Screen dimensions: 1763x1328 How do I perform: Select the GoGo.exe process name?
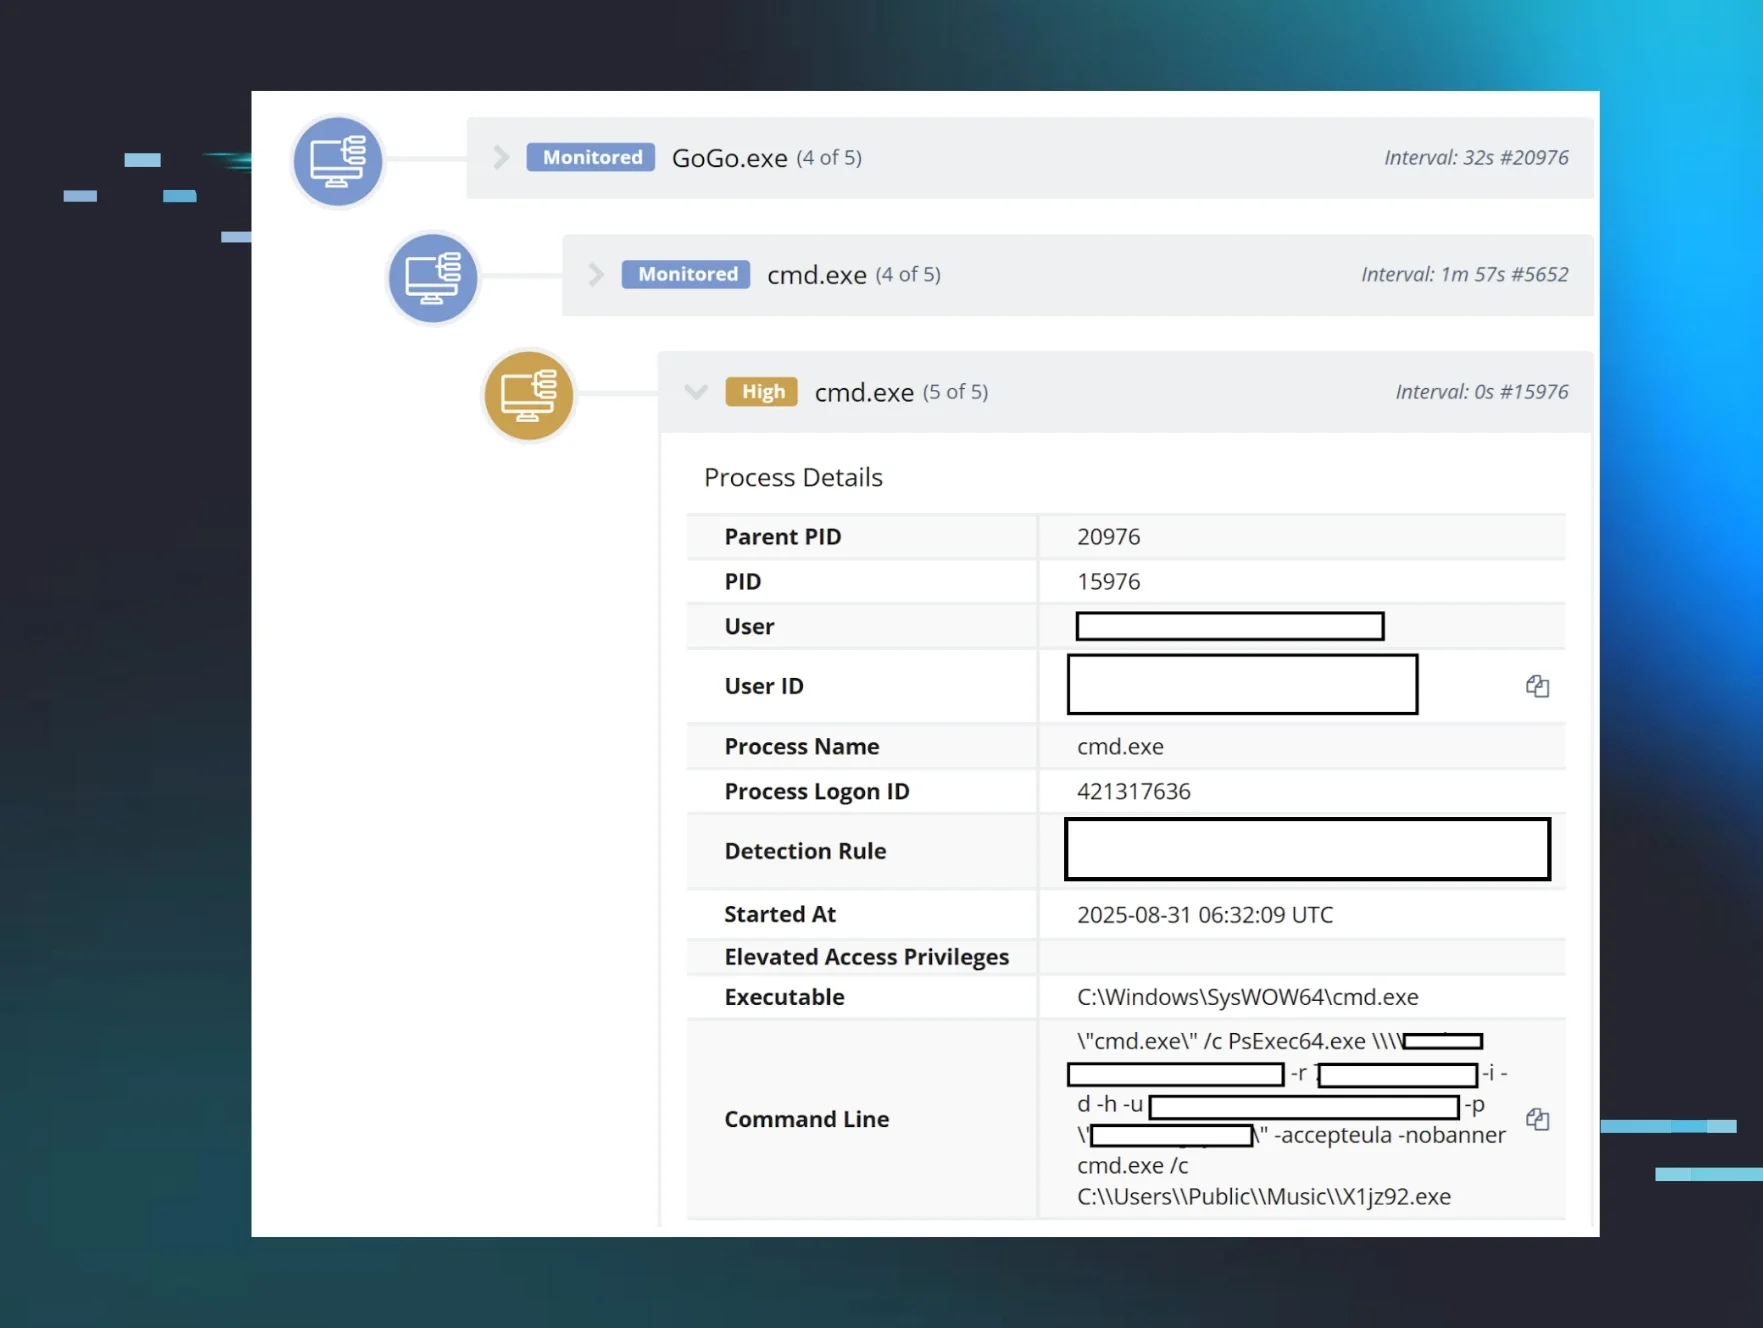click(x=729, y=158)
